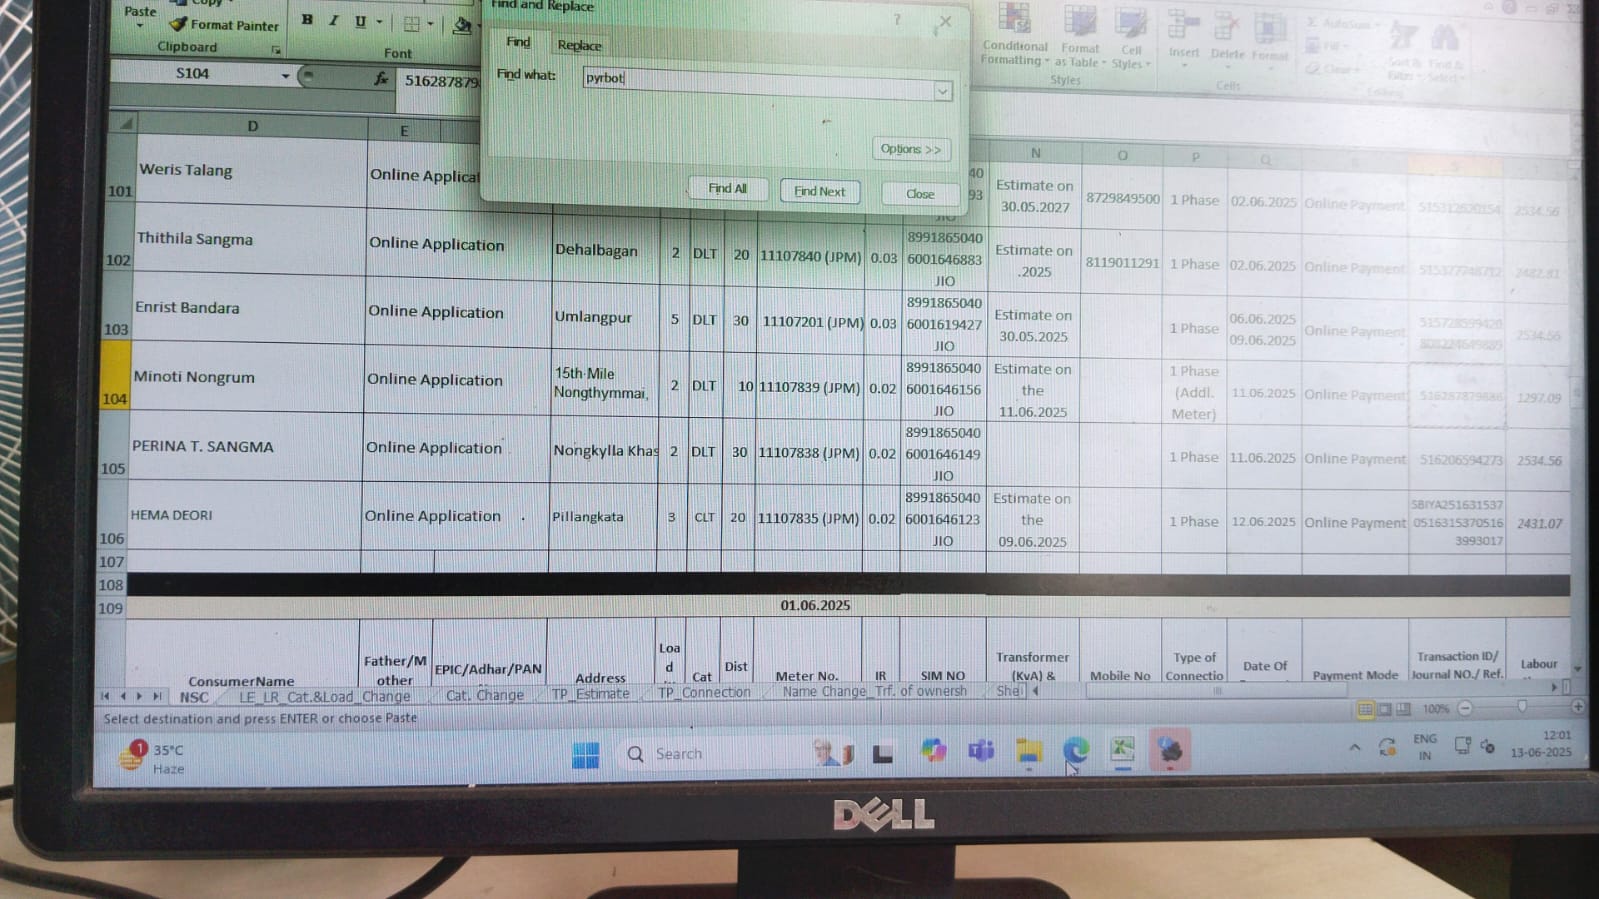Click the Fill Color paint bucket icon
Screen dimensions: 1599x899
[x=461, y=25]
